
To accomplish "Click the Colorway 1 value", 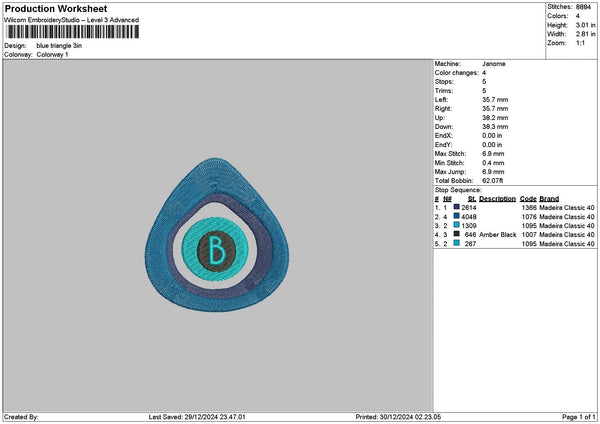I will (52, 54).
